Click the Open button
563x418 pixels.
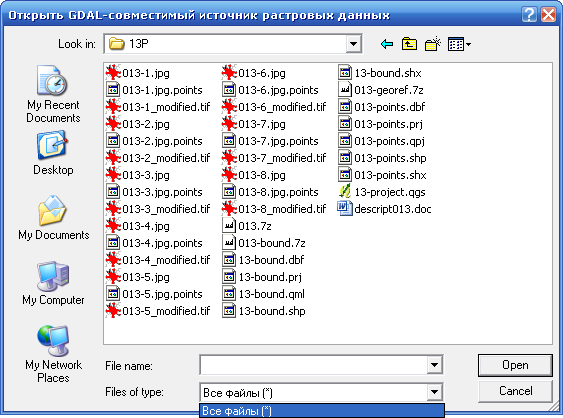tap(515, 365)
